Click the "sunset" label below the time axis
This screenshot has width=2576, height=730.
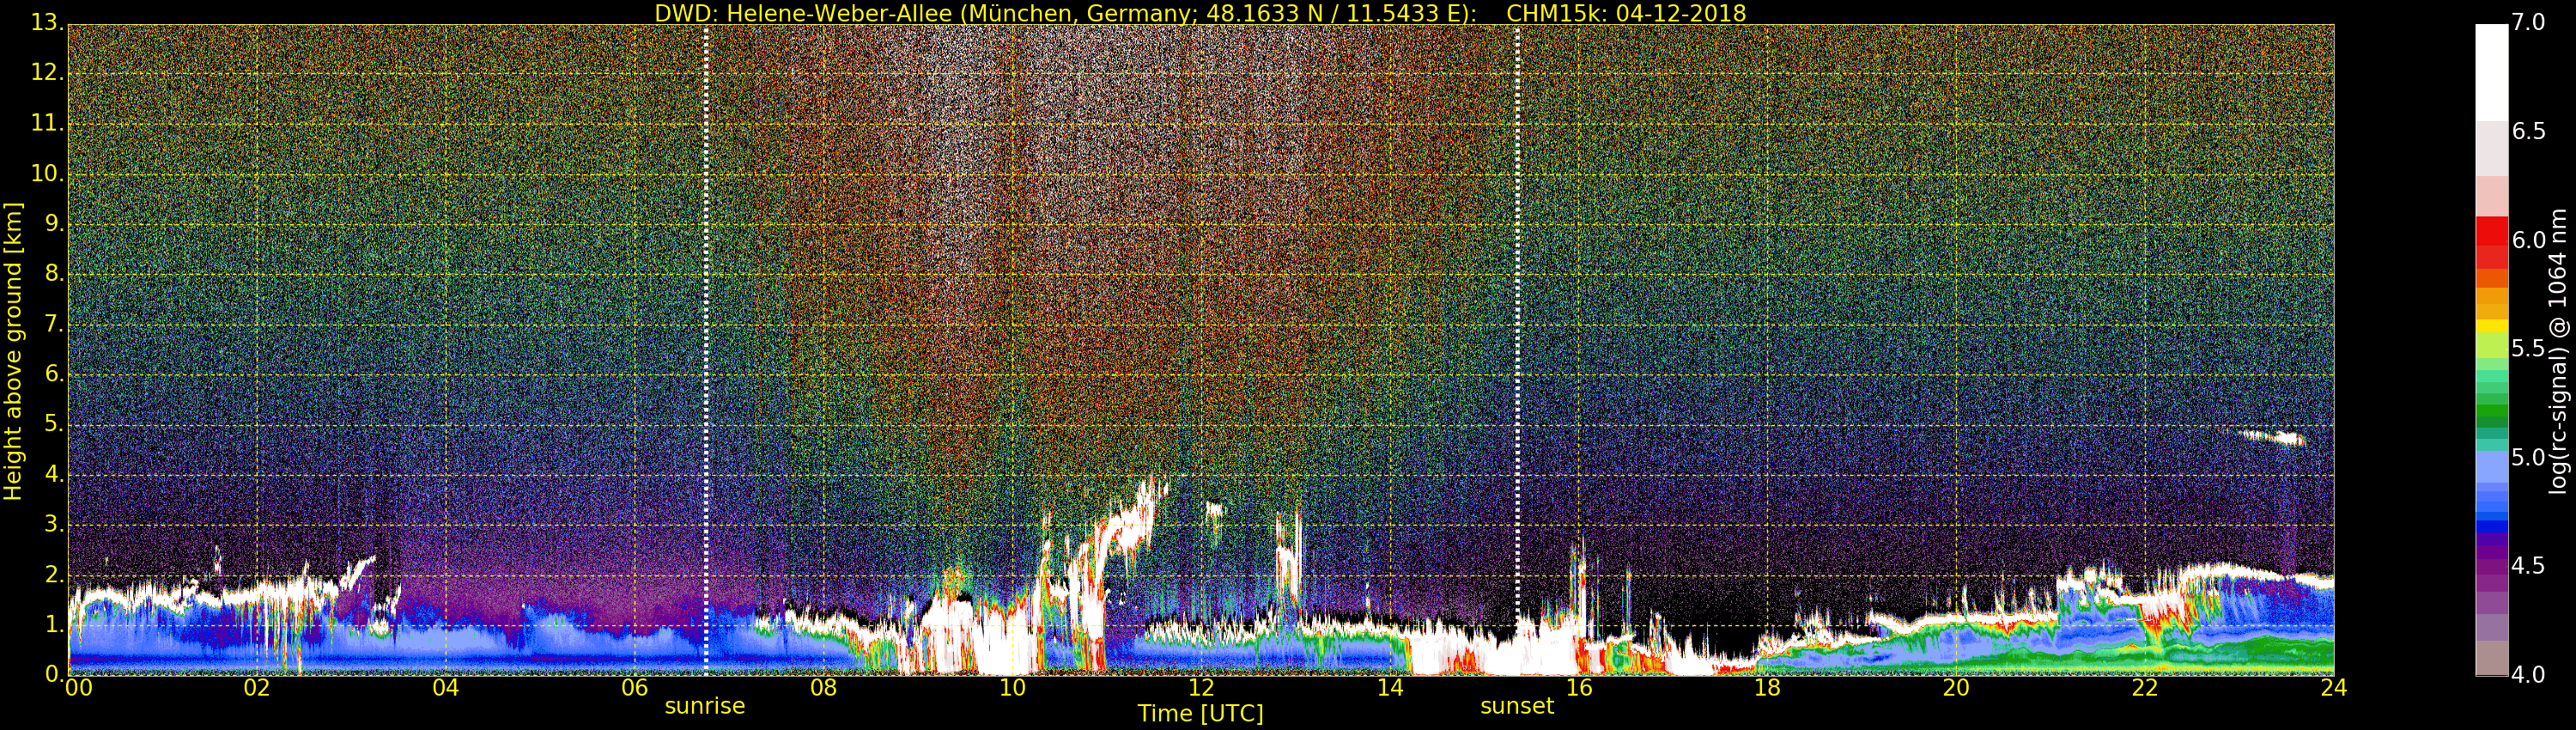[x=1517, y=706]
